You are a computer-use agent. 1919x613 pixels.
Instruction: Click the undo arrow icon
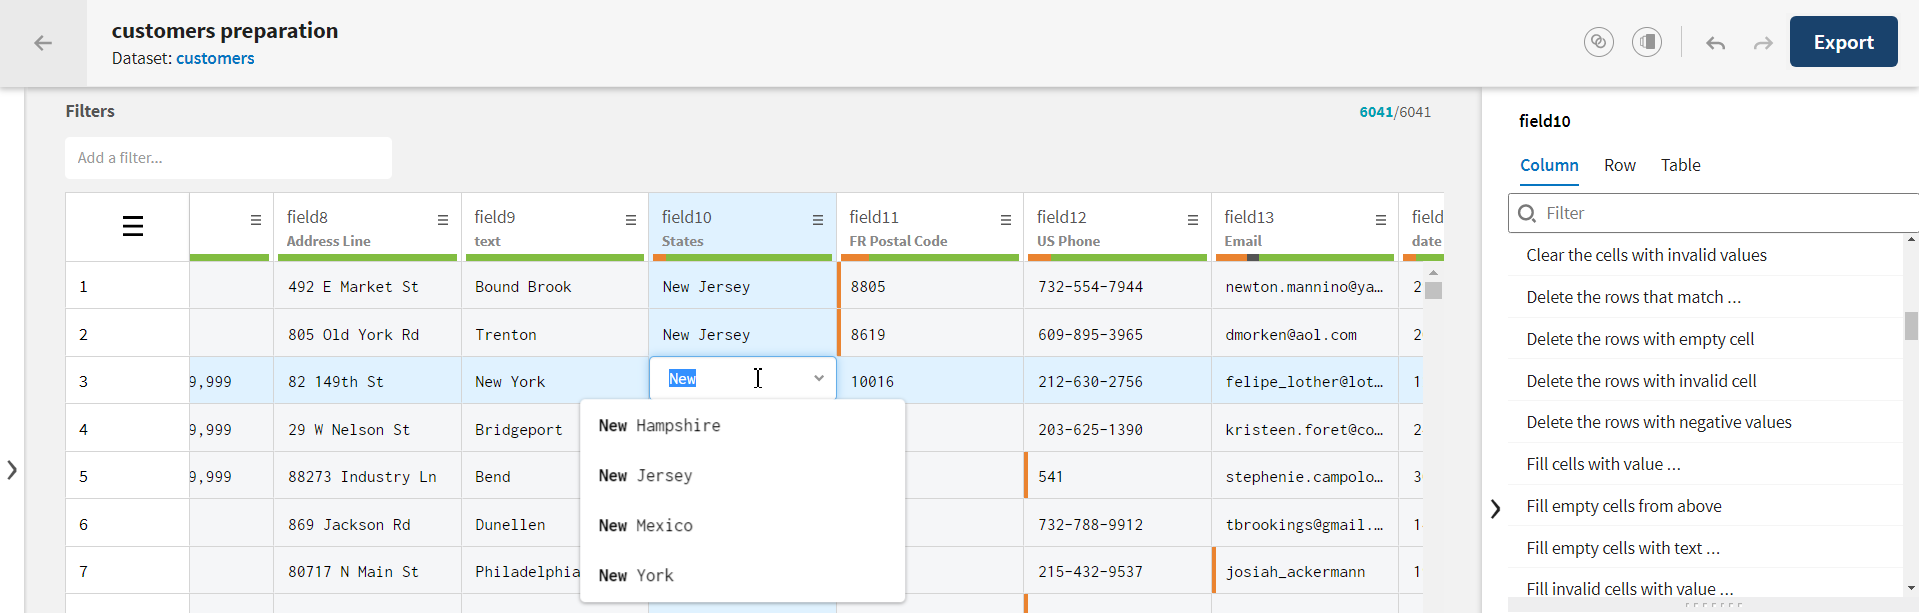tap(1715, 43)
